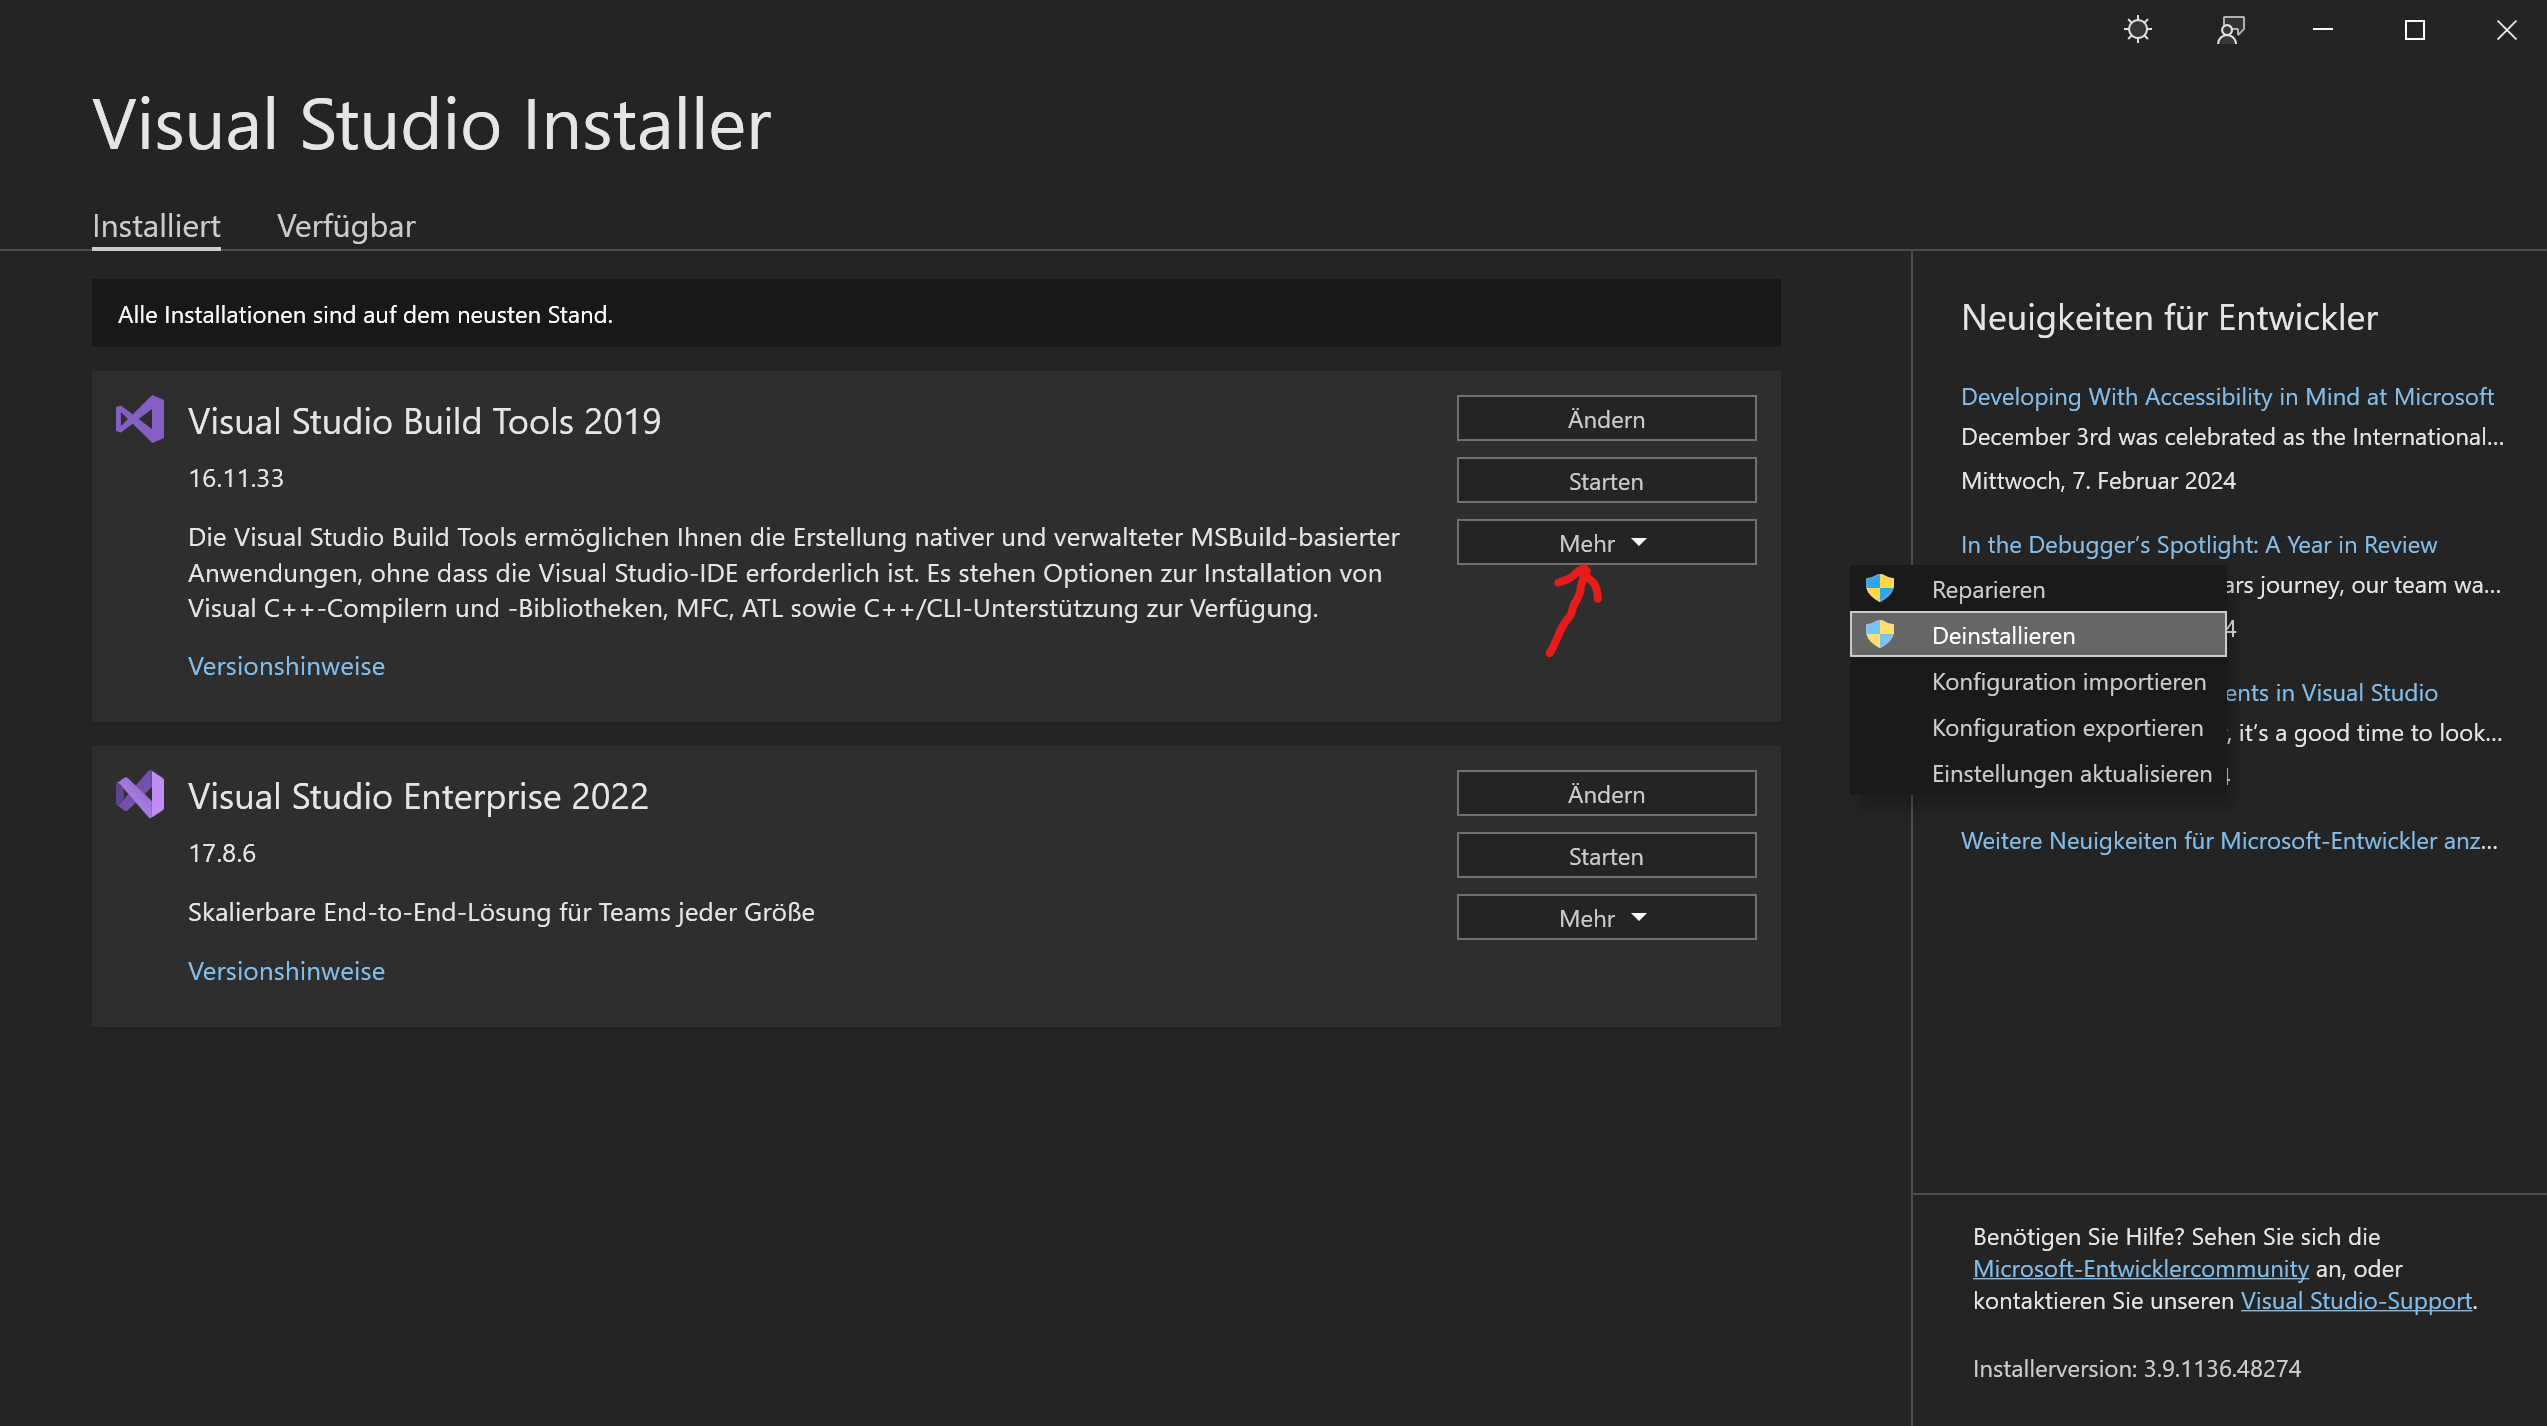This screenshot has height=1426, width=2547.
Task: Switch to the Verfügbar tab
Action: [346, 226]
